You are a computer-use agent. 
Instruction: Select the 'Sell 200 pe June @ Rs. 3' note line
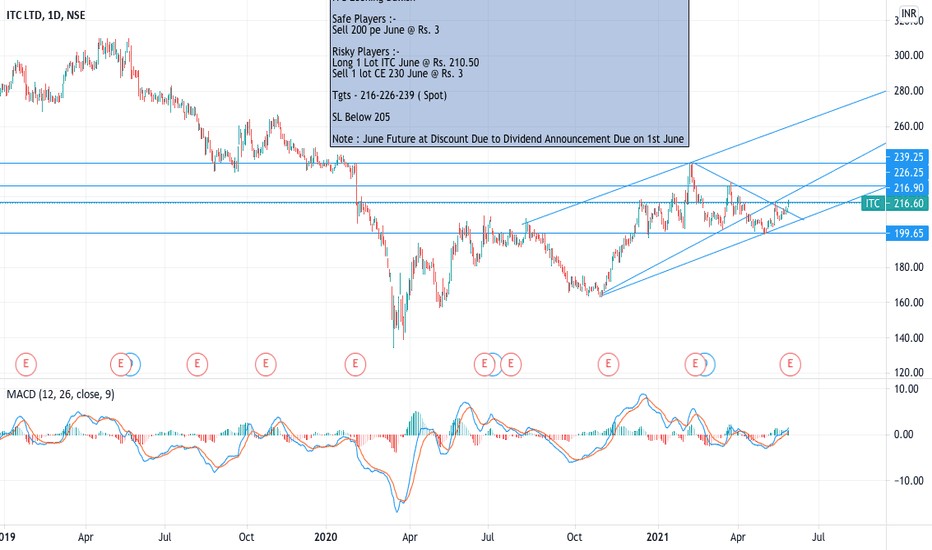386,30
